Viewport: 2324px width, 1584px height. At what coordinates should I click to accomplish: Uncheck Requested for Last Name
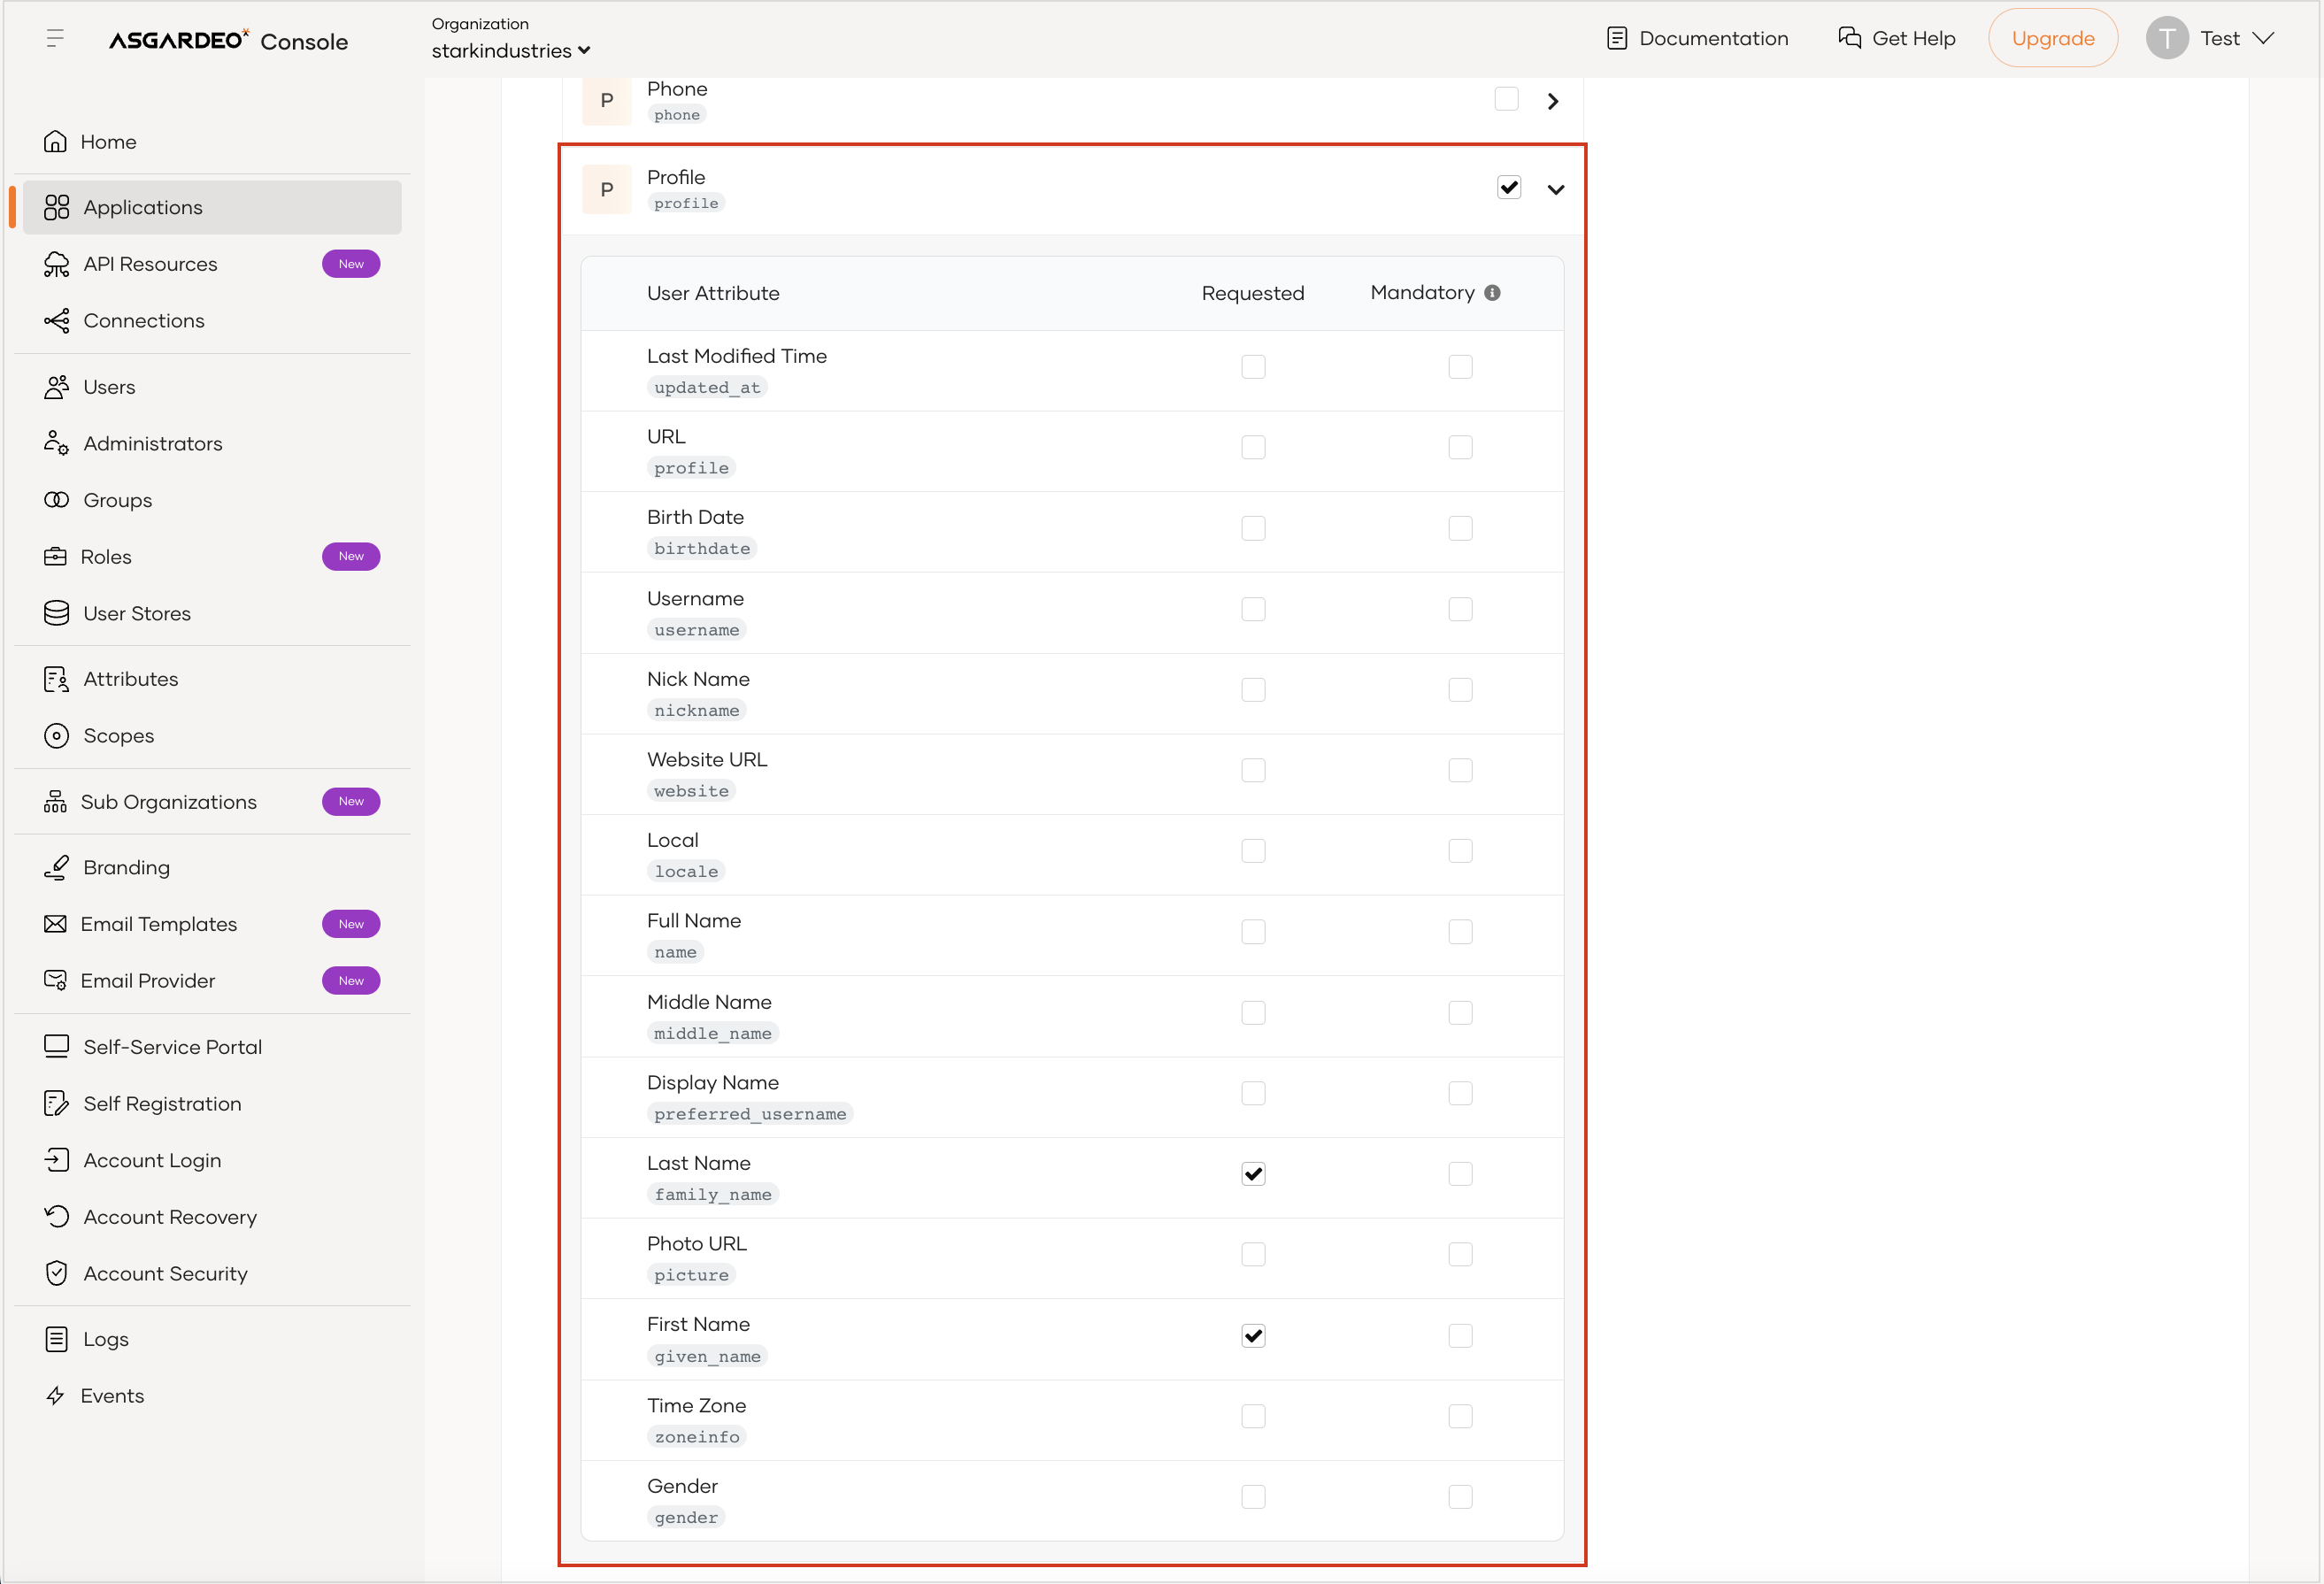coord(1253,1174)
